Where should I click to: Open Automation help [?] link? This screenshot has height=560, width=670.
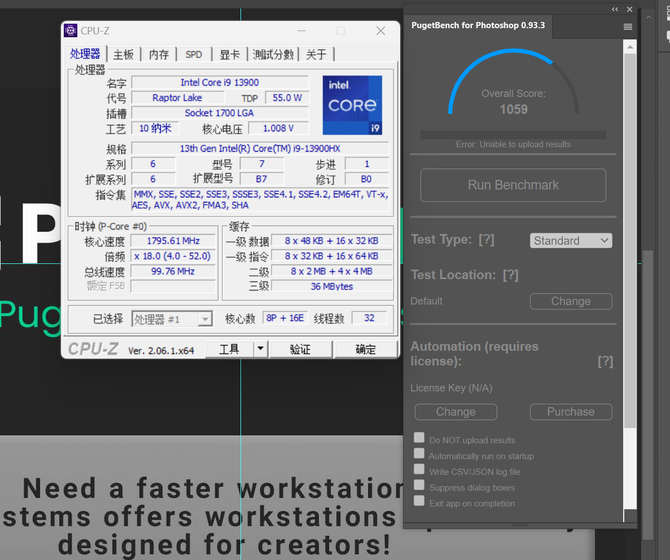[605, 362]
